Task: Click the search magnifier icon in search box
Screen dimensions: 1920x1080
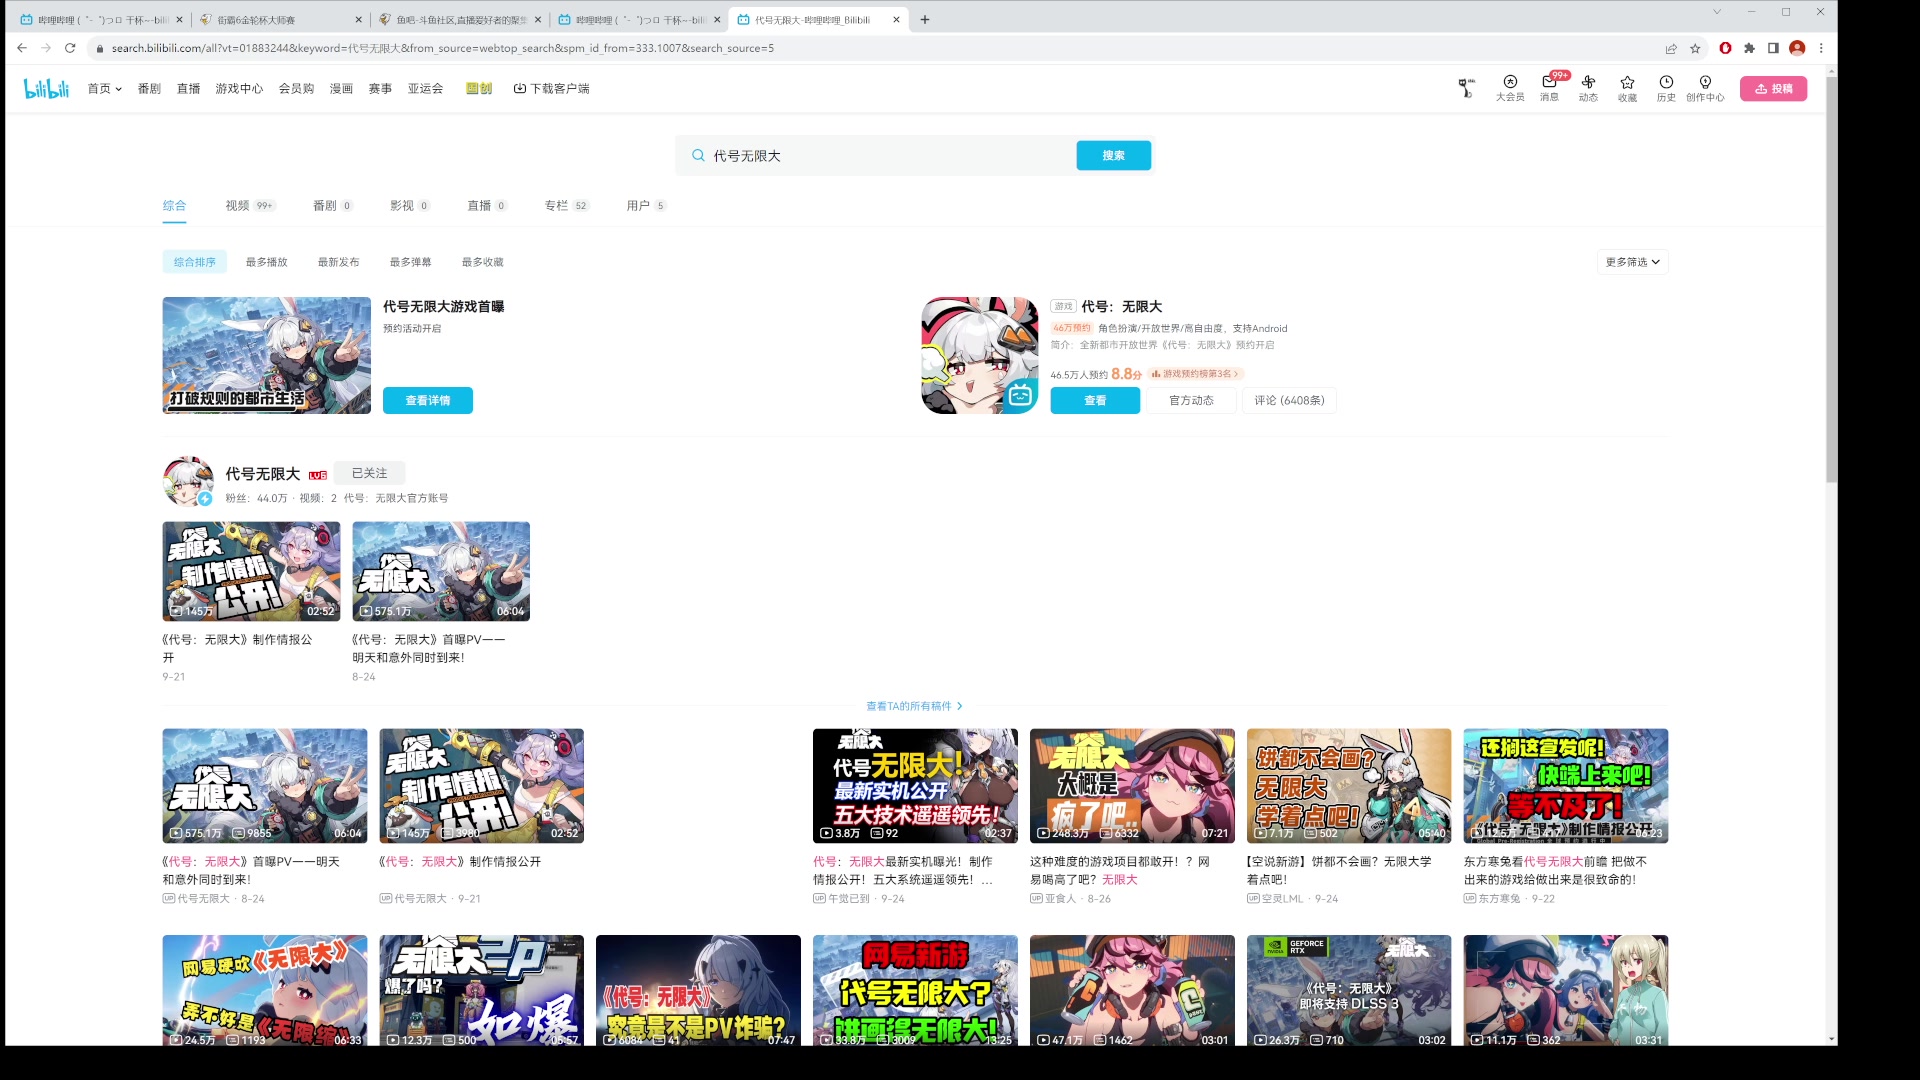Action: coord(698,156)
